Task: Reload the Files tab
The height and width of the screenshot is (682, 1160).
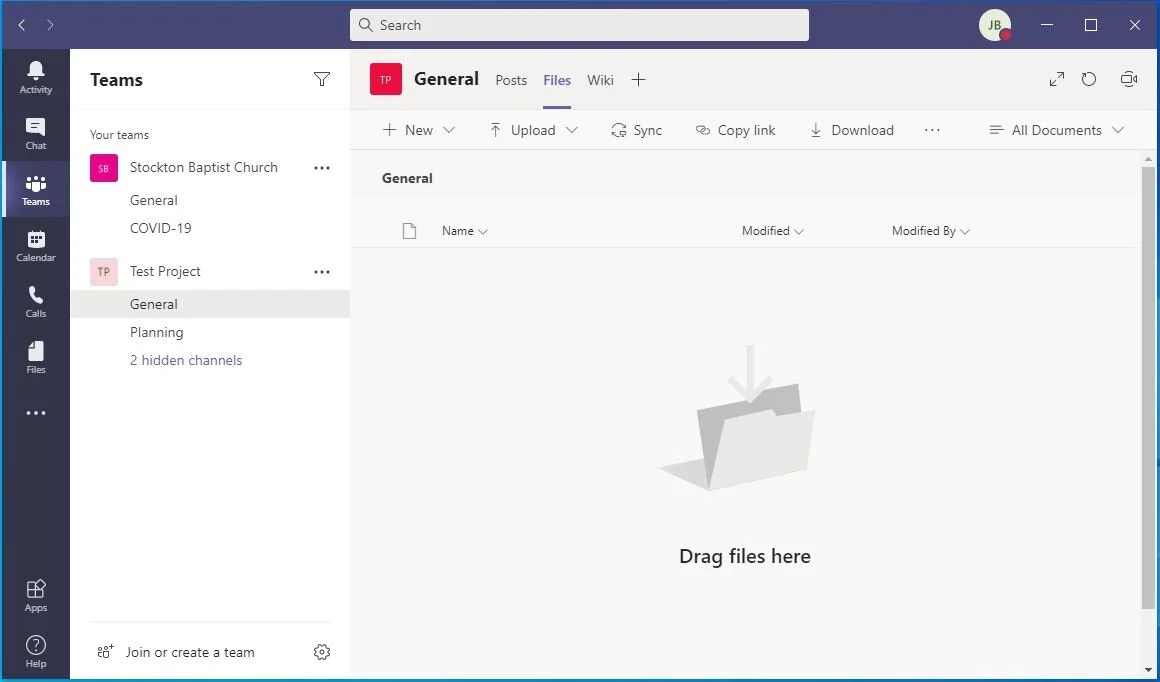Action: coord(1089,79)
